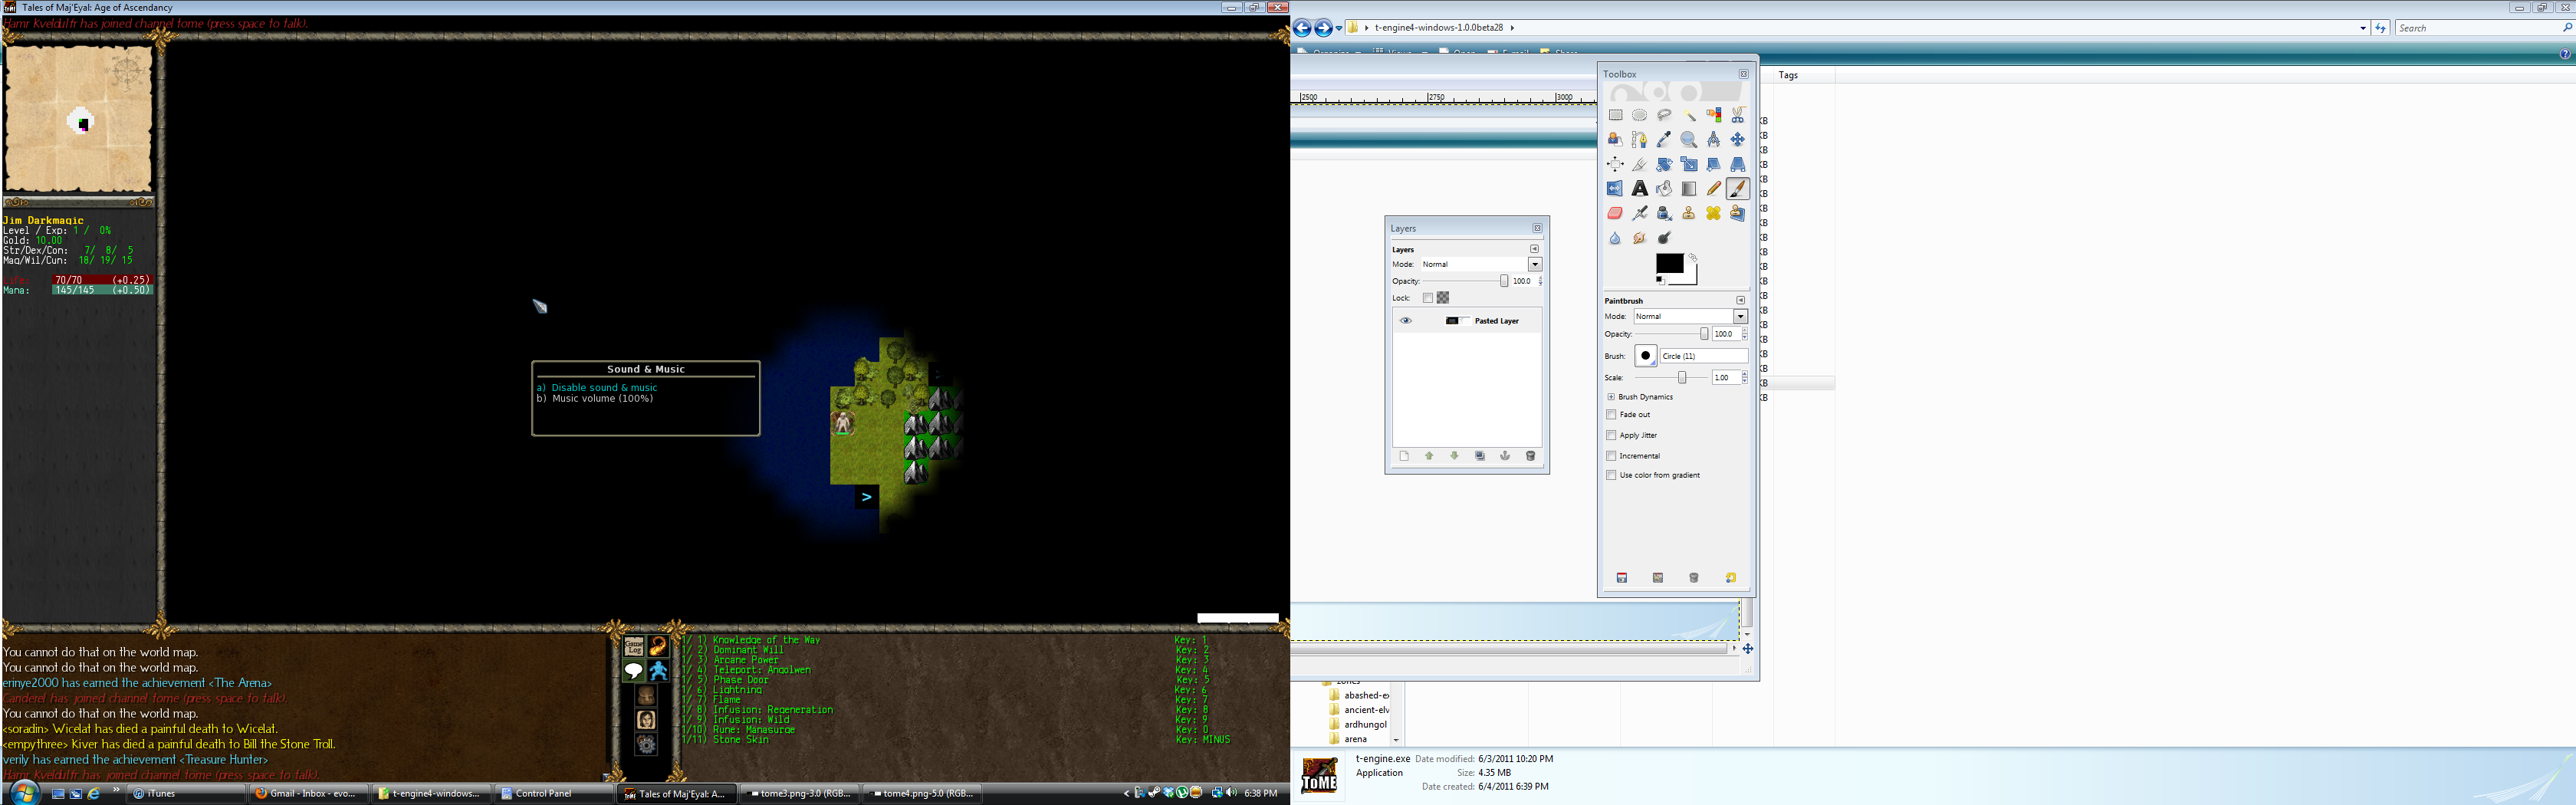Select the Color Picker eyedropper tool

click(x=1664, y=139)
